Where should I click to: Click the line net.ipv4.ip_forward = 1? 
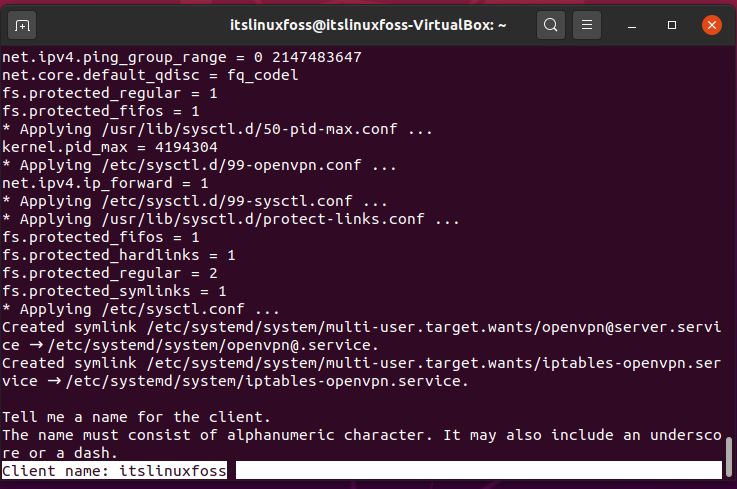105,183
